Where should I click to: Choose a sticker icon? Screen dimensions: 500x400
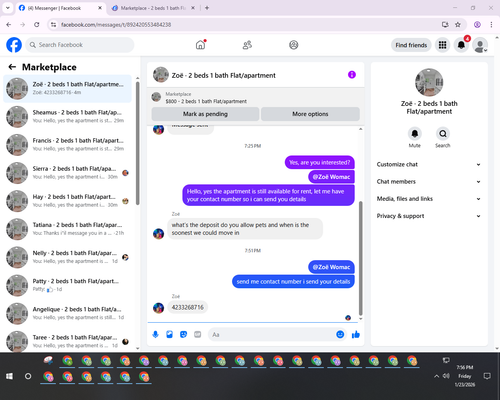coord(183,334)
